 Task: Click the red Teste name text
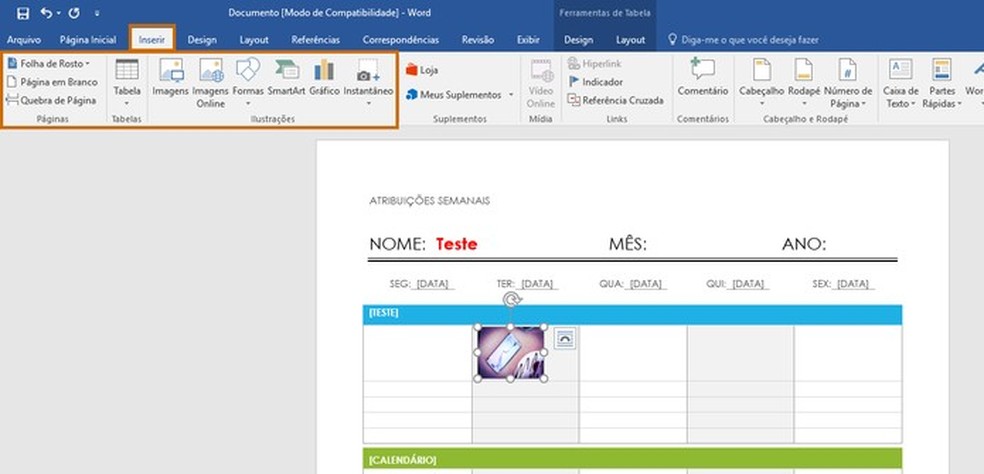(456, 244)
